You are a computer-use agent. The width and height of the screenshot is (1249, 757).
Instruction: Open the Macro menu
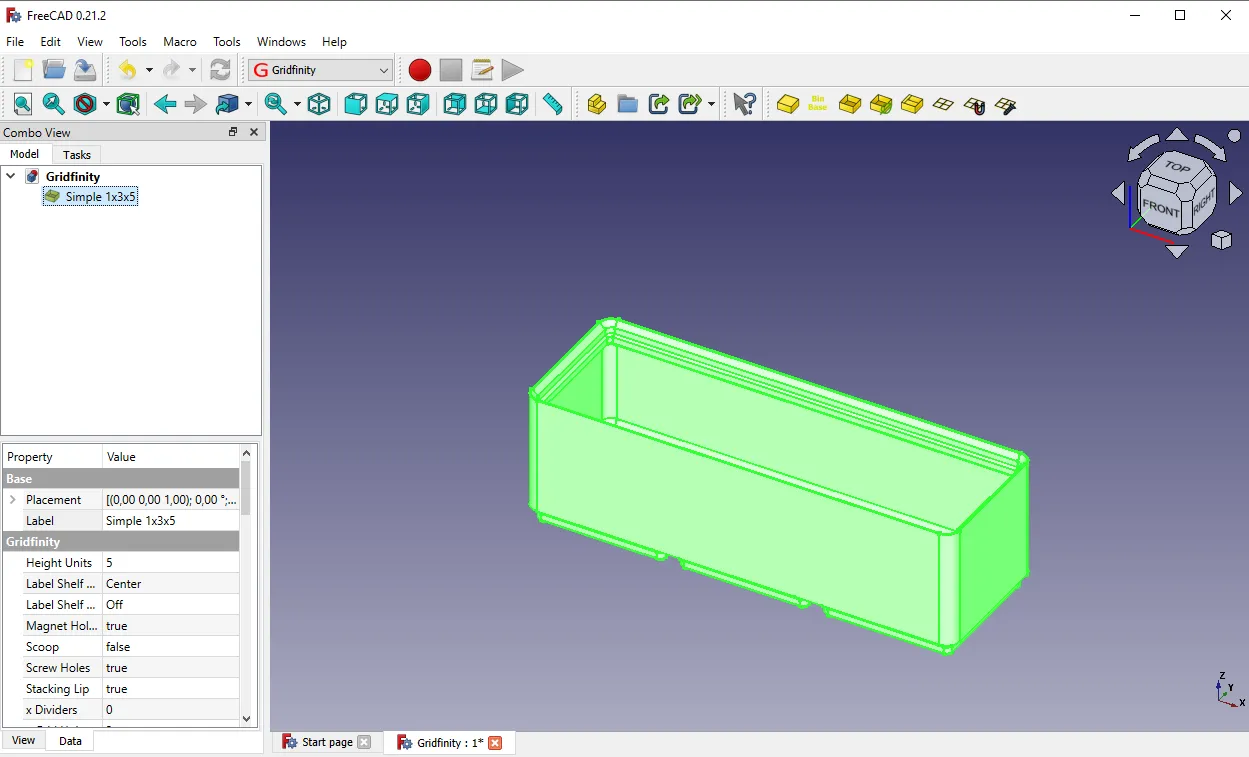pyautogui.click(x=180, y=42)
